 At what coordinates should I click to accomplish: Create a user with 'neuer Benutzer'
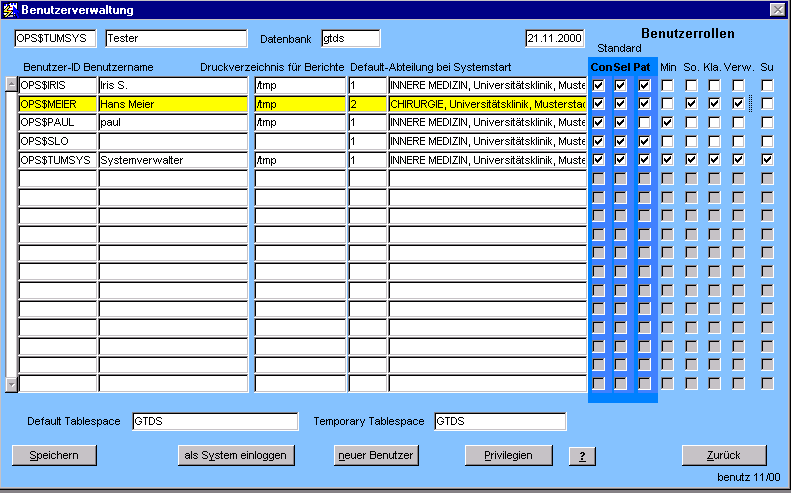(x=375, y=455)
